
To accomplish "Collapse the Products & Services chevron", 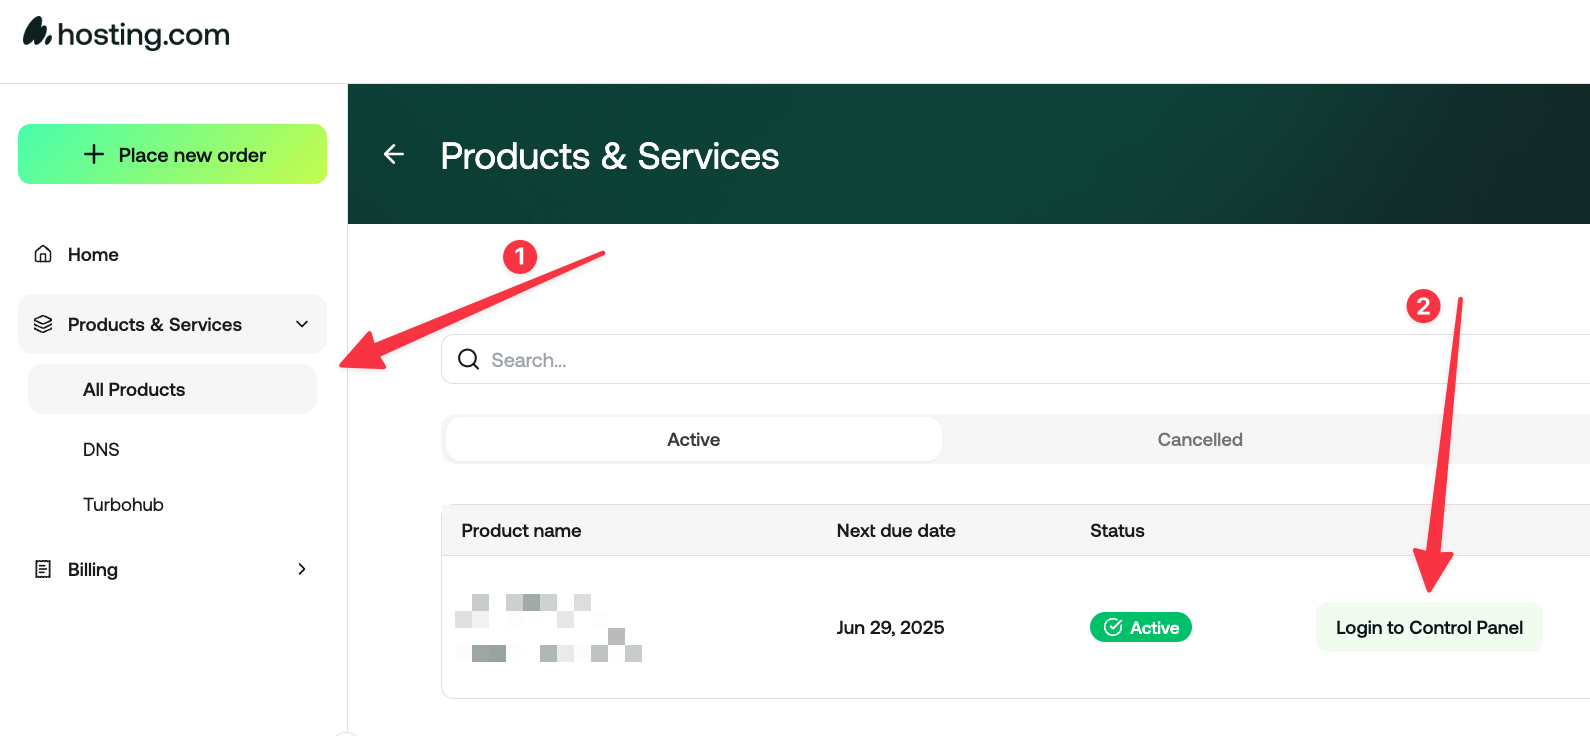I will [x=302, y=324].
